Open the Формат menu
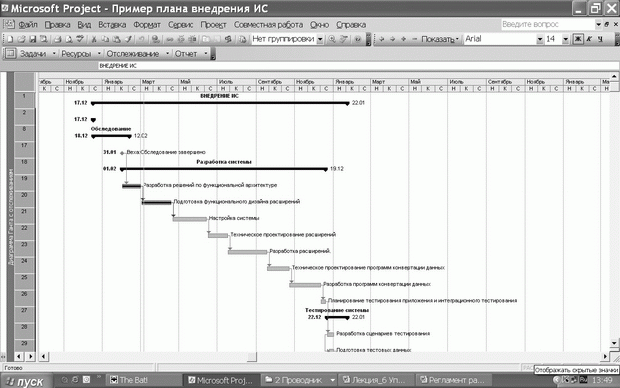620x388 pixels. (x=147, y=25)
